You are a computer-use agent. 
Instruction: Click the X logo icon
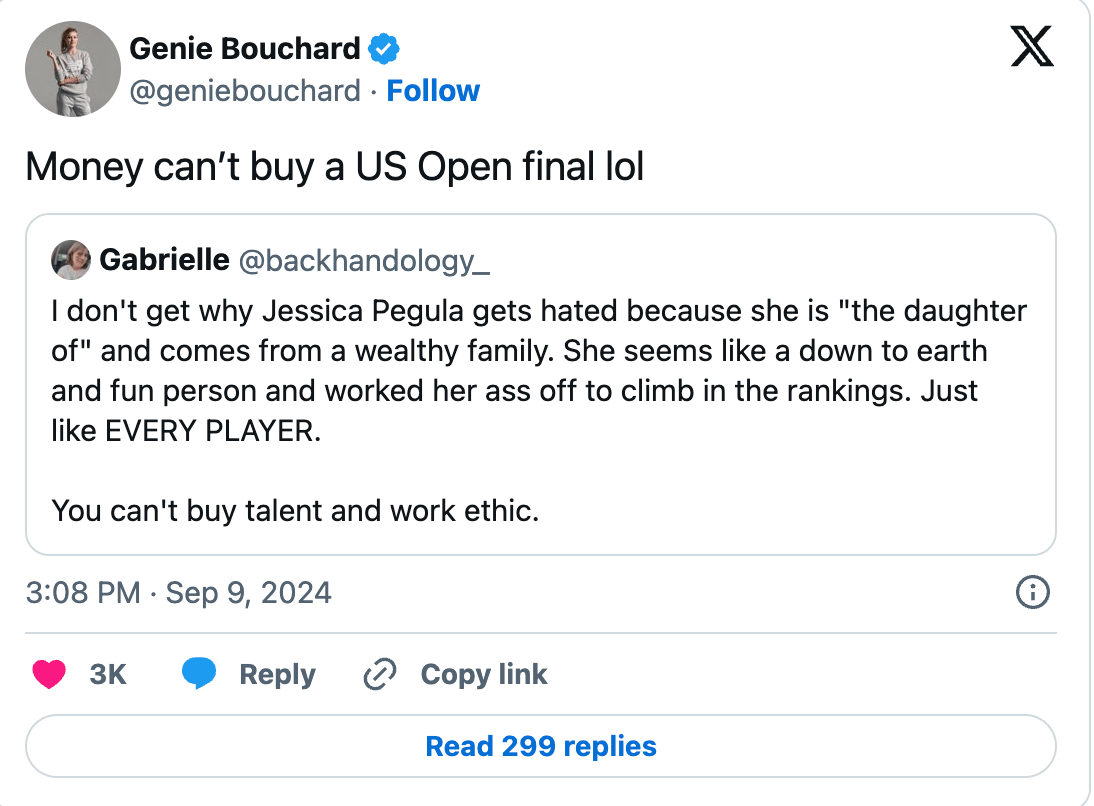[x=1032, y=46]
